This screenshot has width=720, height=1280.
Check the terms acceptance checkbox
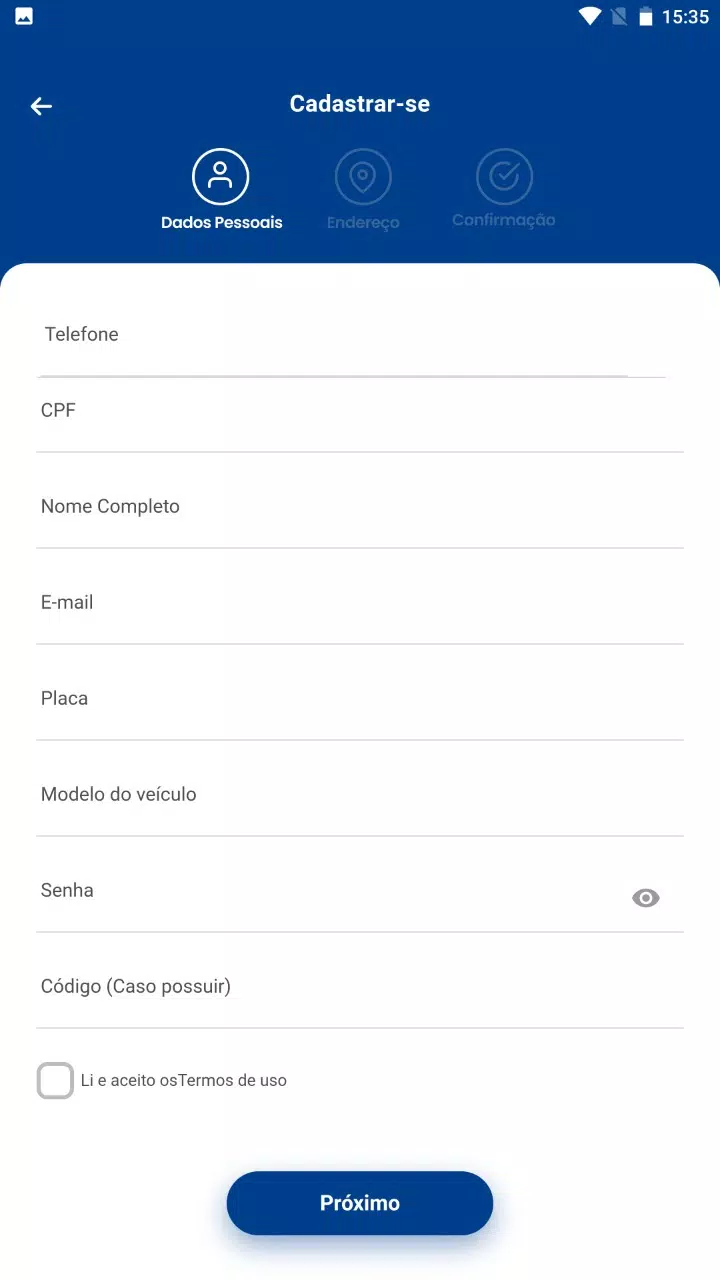(x=56, y=1081)
